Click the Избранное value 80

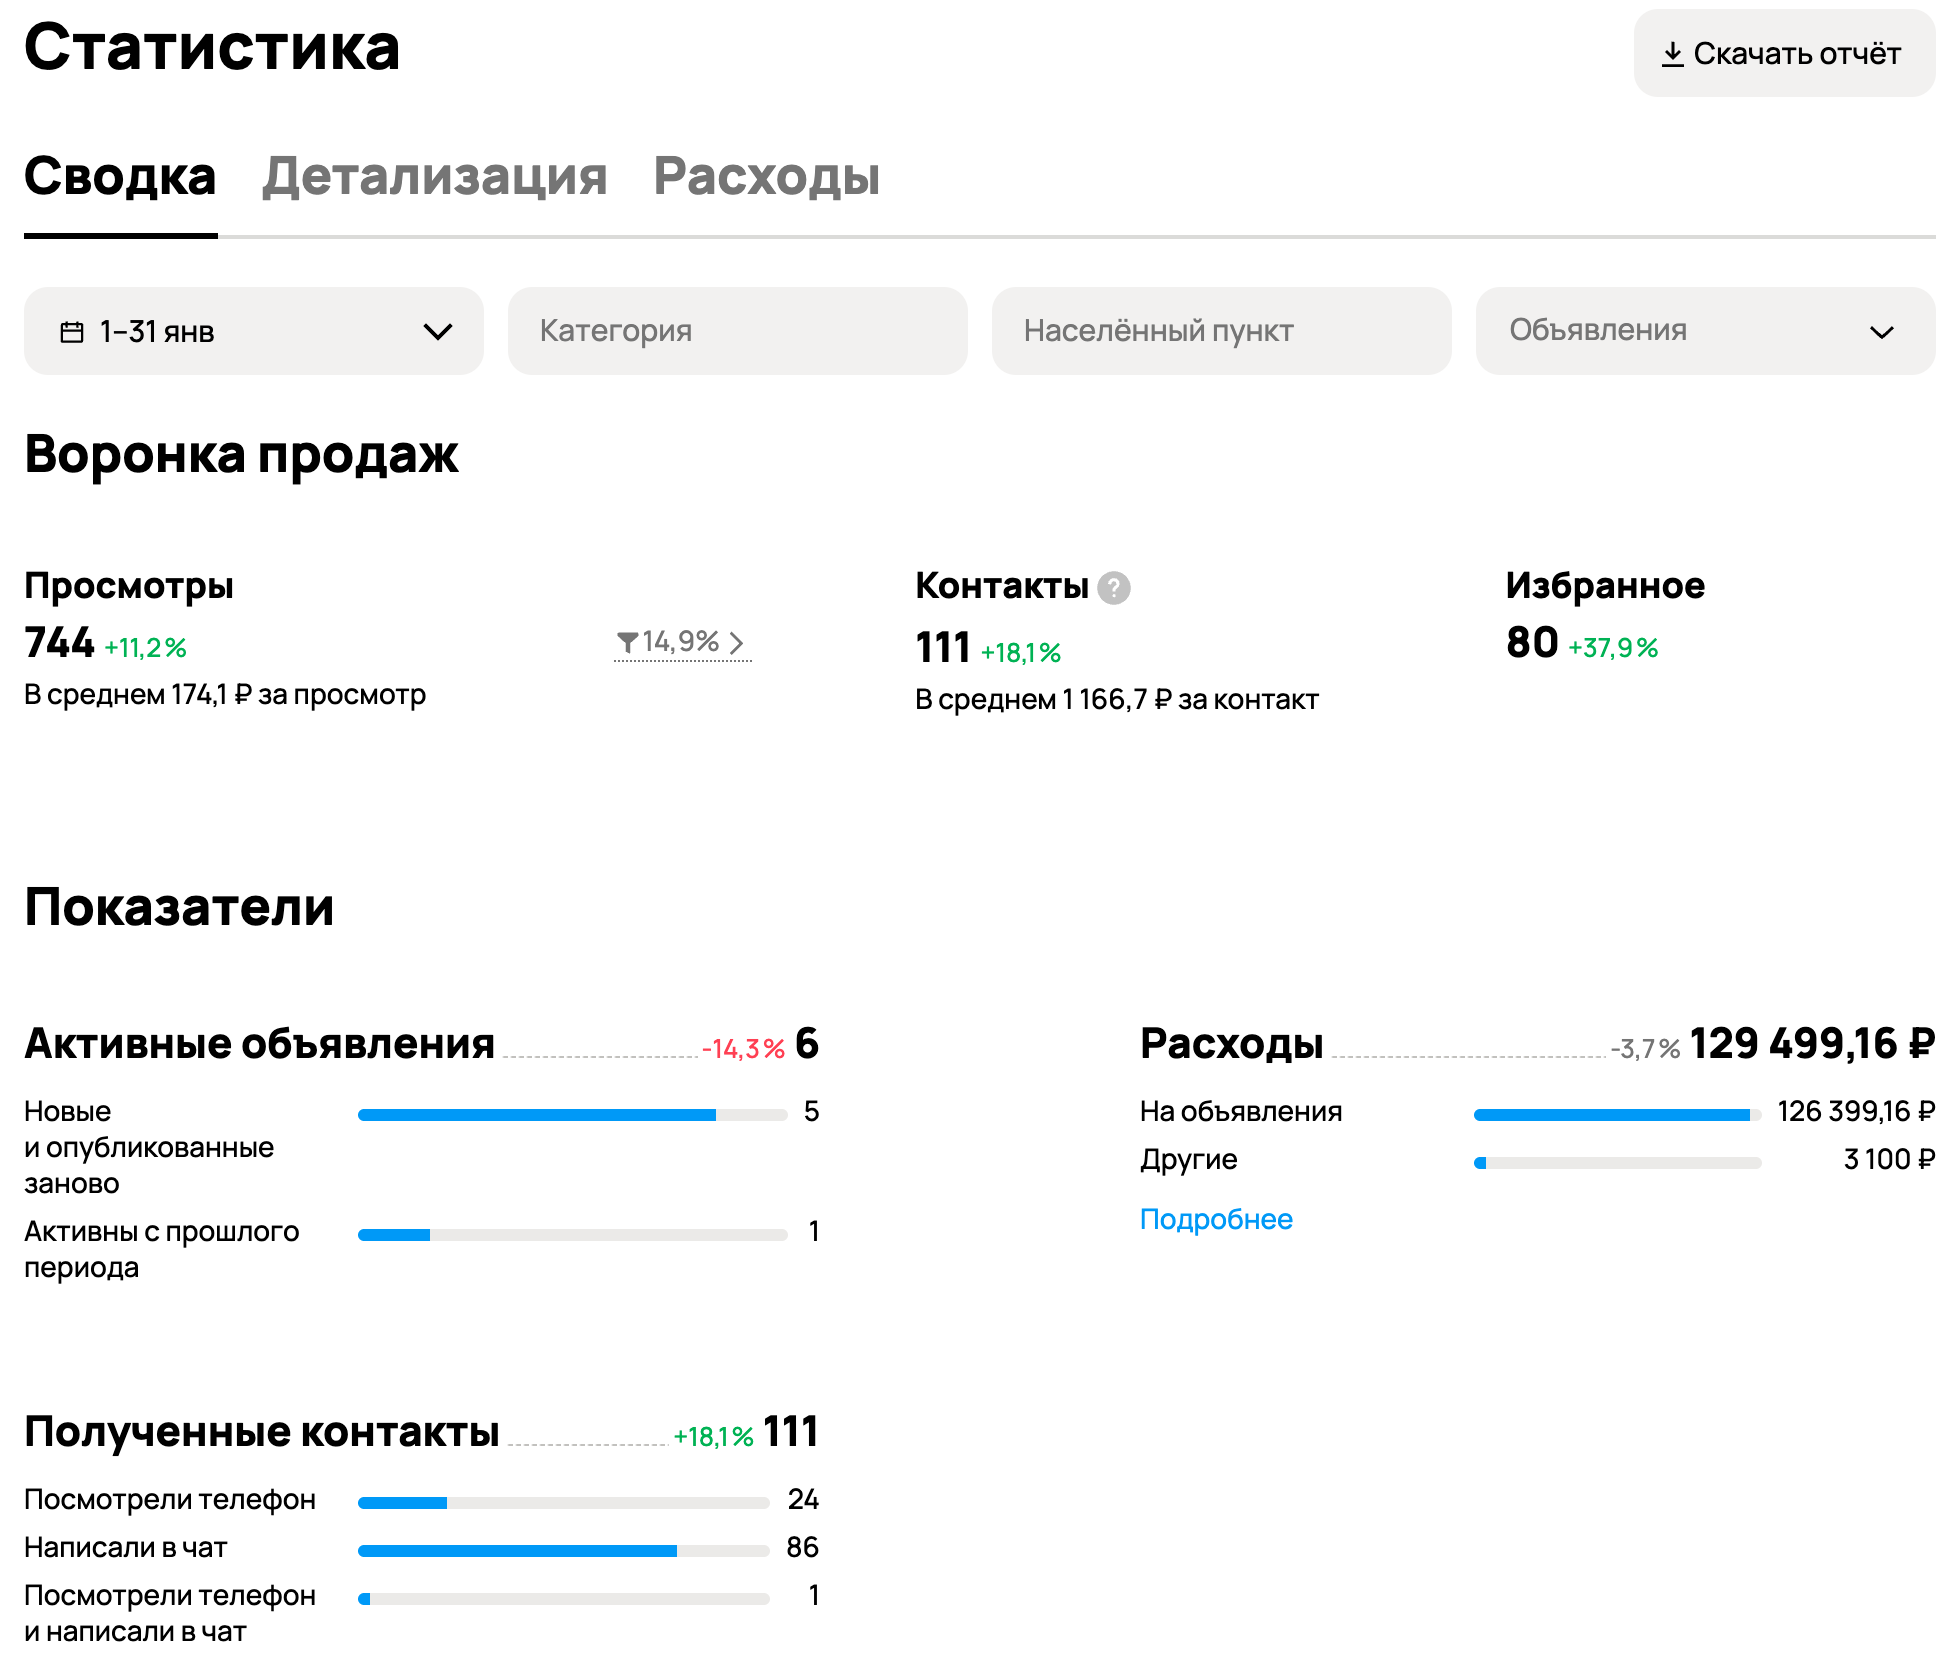point(1531,643)
